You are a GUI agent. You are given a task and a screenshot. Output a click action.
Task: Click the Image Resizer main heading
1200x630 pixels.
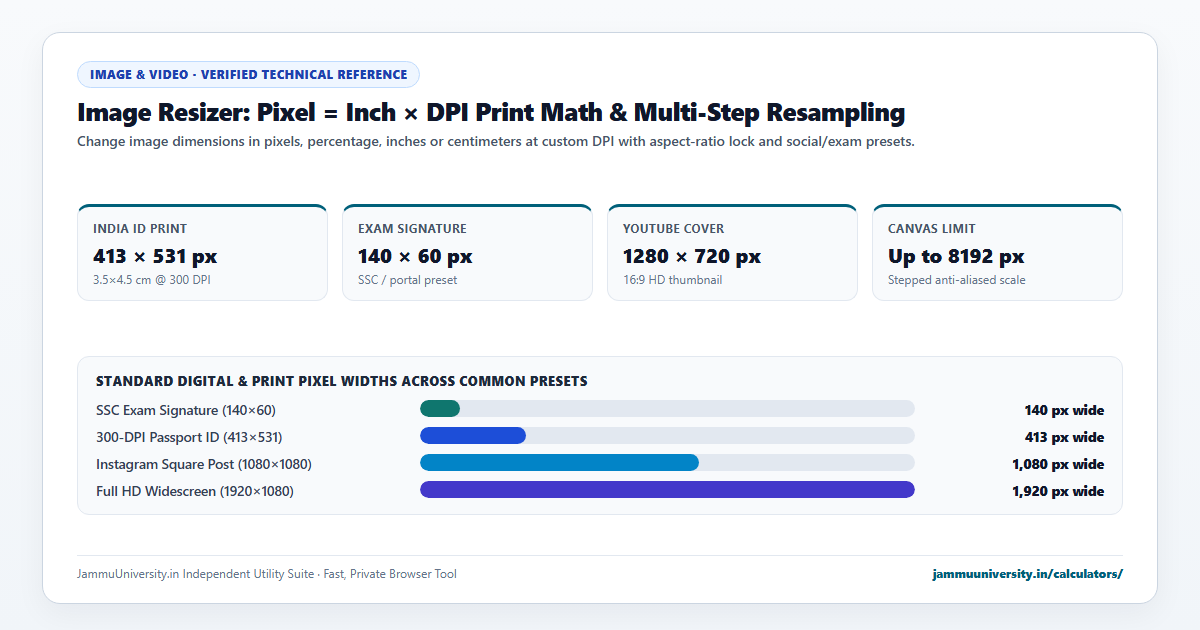[x=491, y=112]
